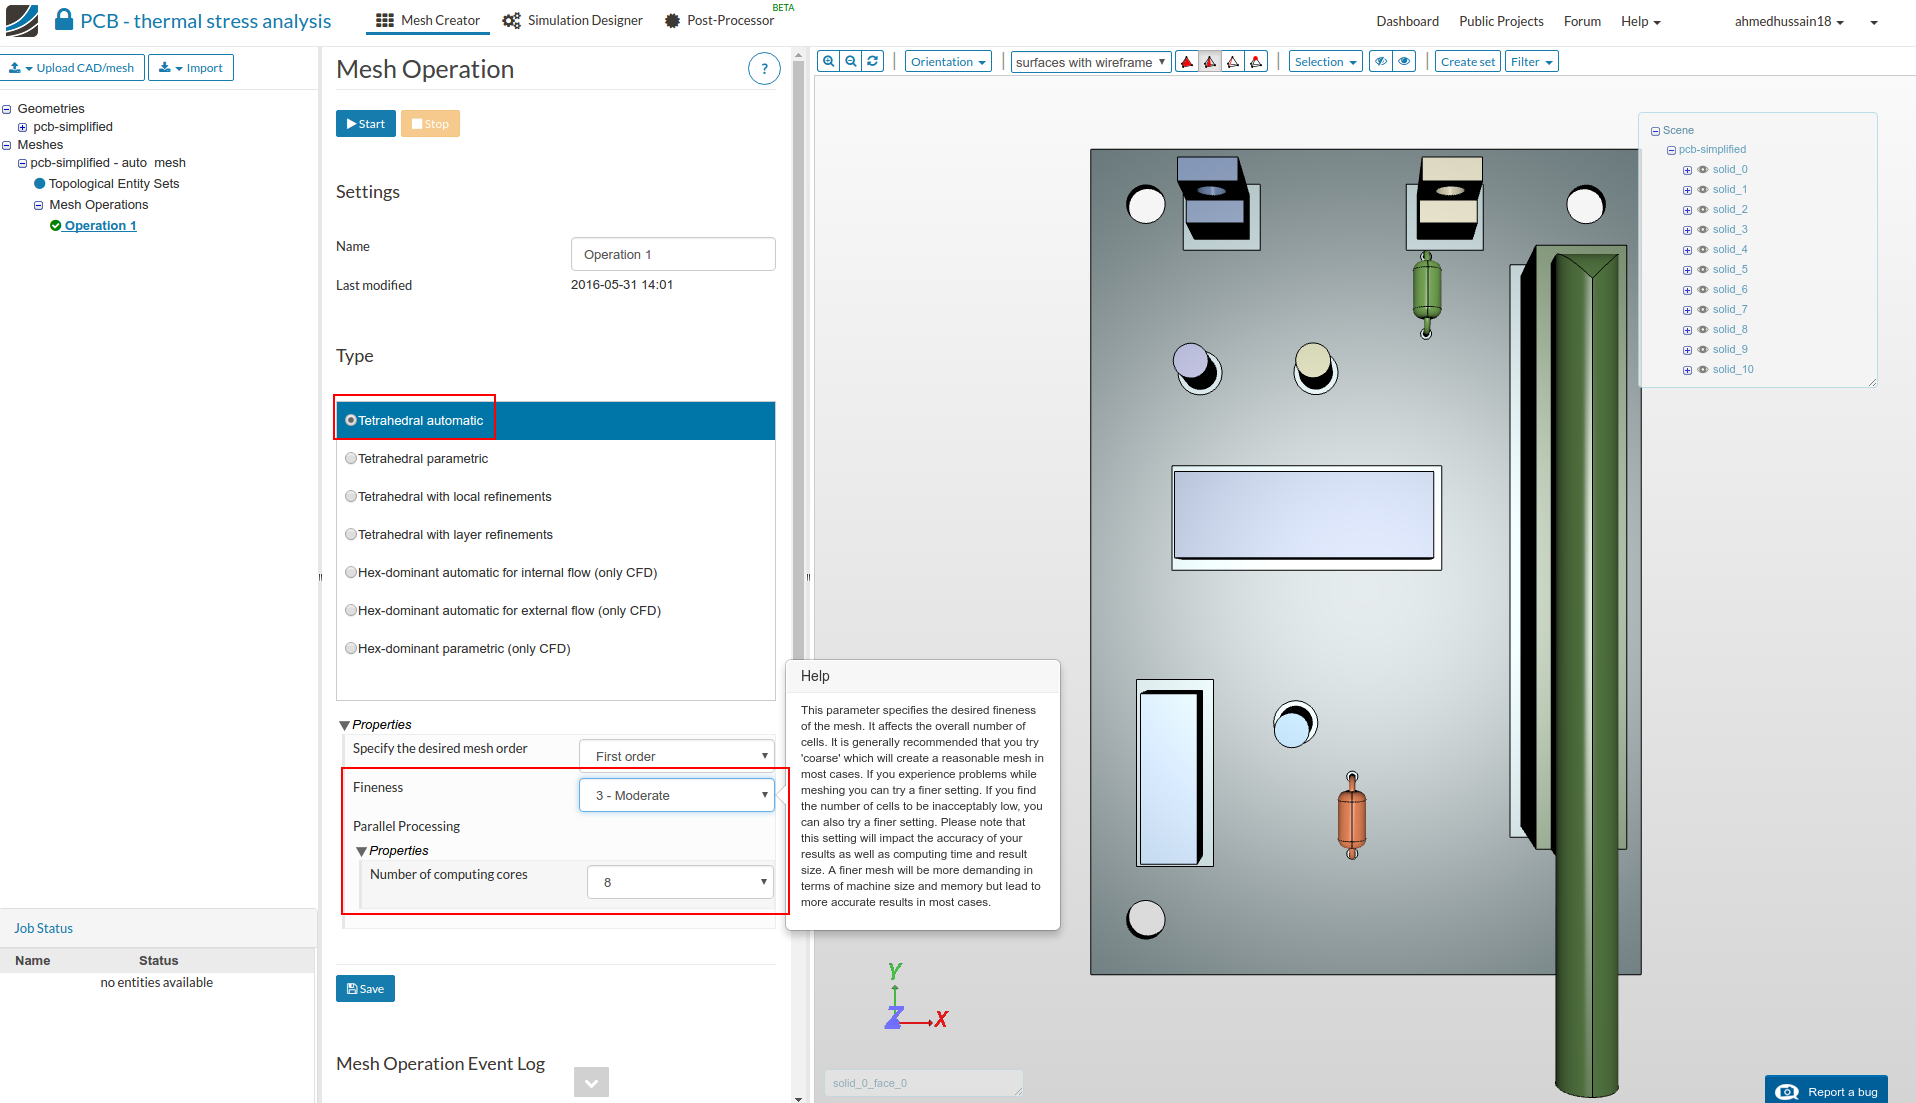This screenshot has width=1916, height=1103.
Task: Select Hex-dominant parametric (only CFD)
Action: click(351, 648)
